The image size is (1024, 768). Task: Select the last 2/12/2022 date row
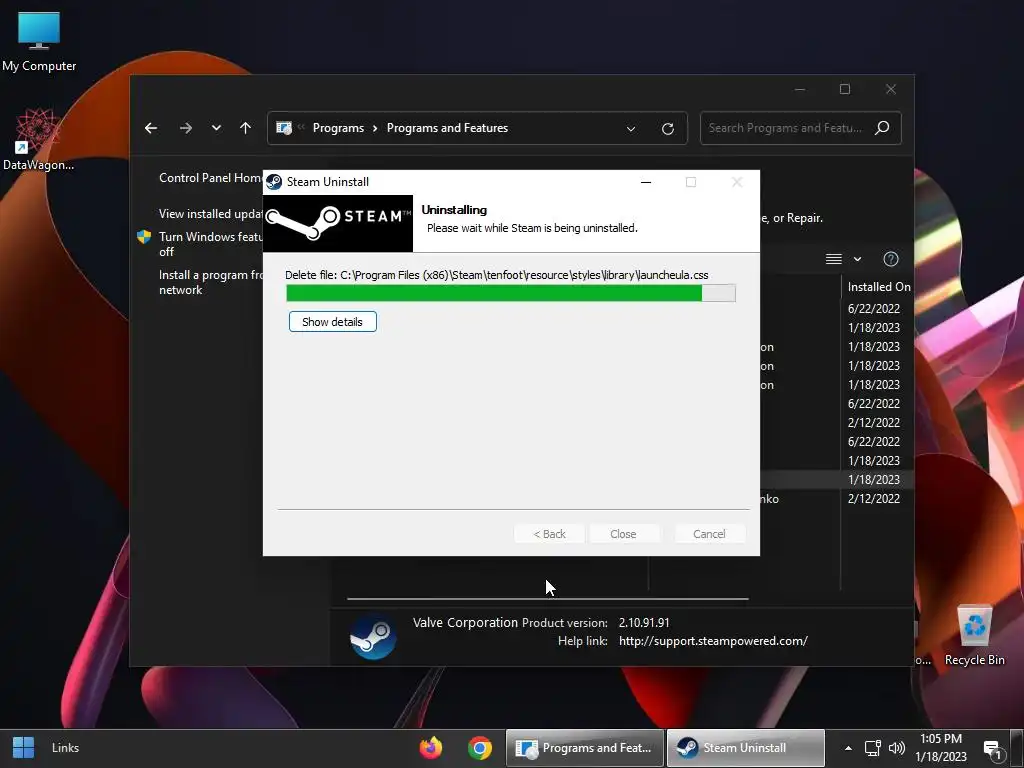click(874, 499)
